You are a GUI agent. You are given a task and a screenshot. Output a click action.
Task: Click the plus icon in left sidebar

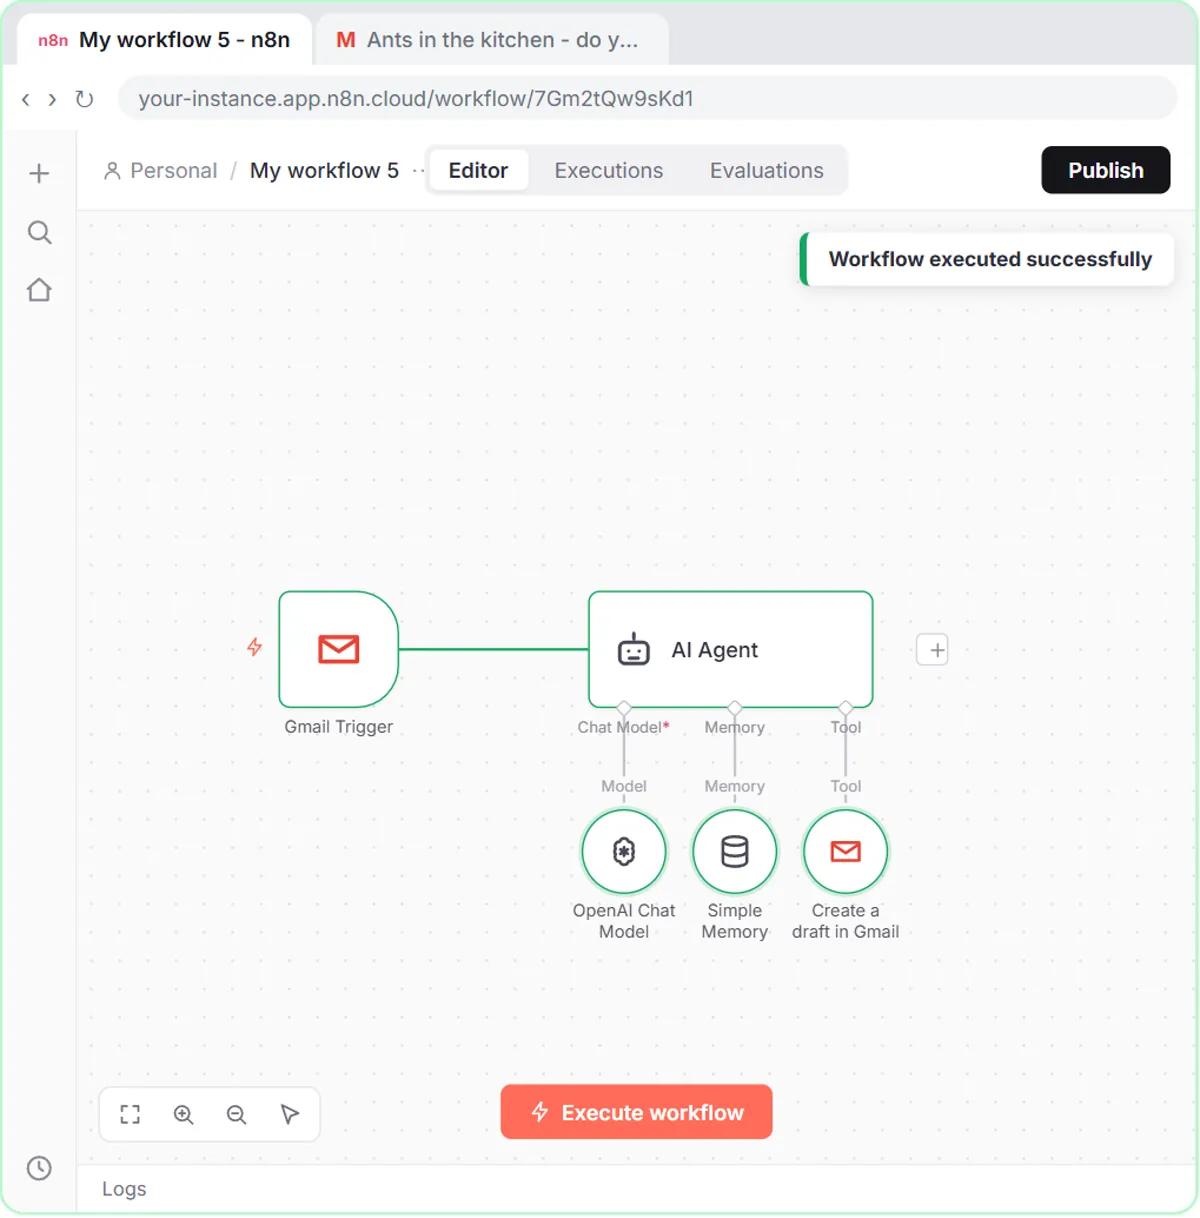[x=39, y=174]
